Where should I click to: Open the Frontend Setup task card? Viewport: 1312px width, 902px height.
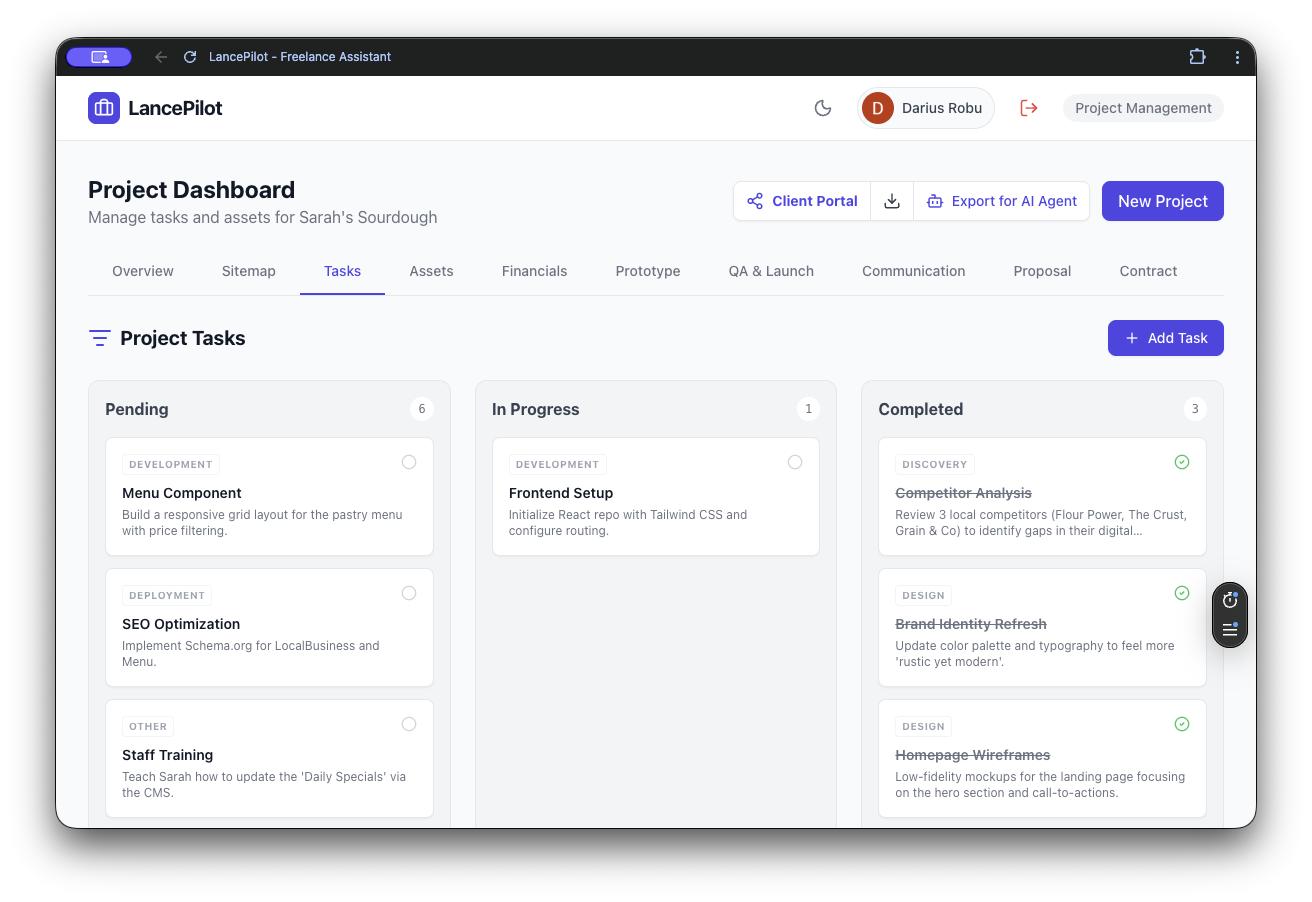pos(656,496)
